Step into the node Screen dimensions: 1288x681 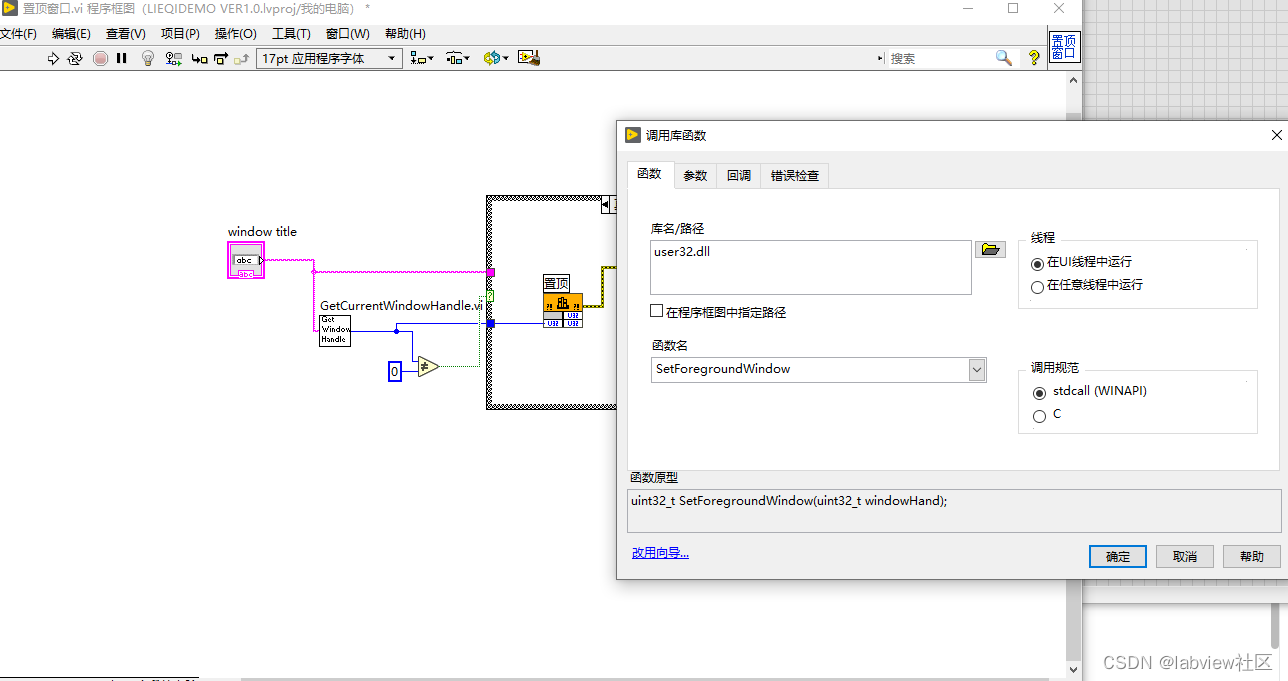[x=199, y=58]
